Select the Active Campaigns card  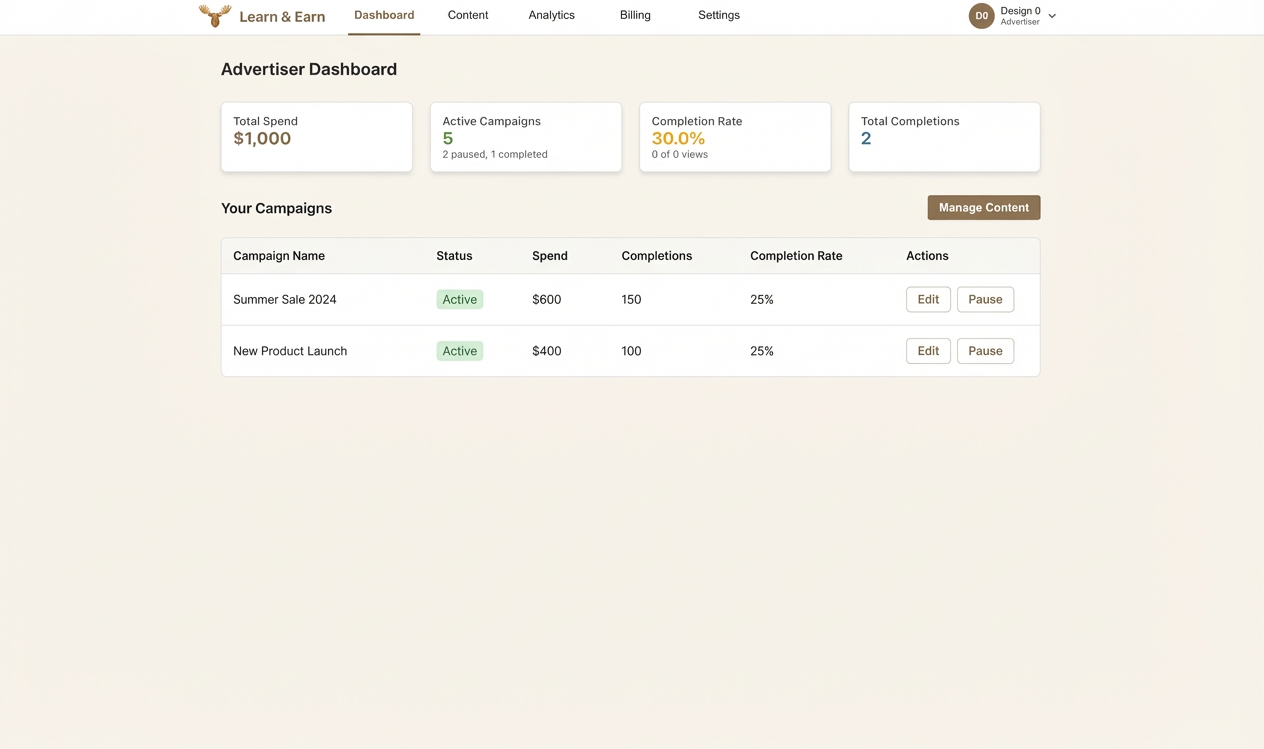(x=525, y=137)
